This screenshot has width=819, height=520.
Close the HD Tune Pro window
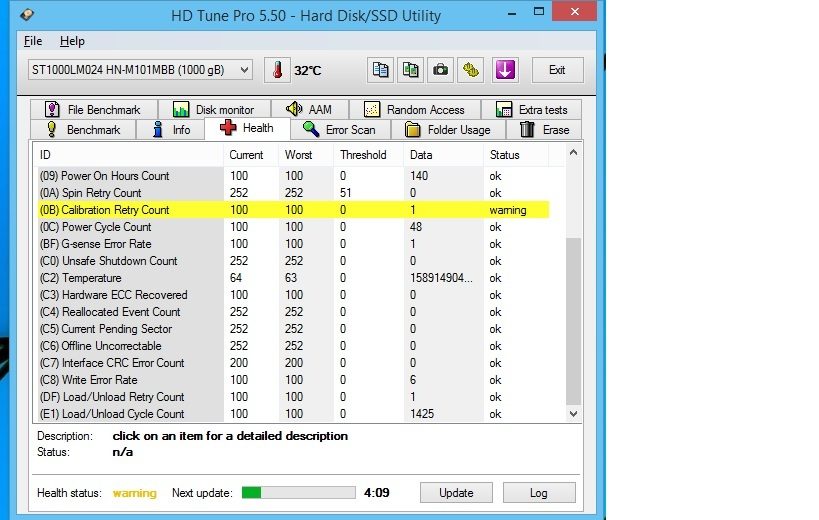click(x=575, y=11)
